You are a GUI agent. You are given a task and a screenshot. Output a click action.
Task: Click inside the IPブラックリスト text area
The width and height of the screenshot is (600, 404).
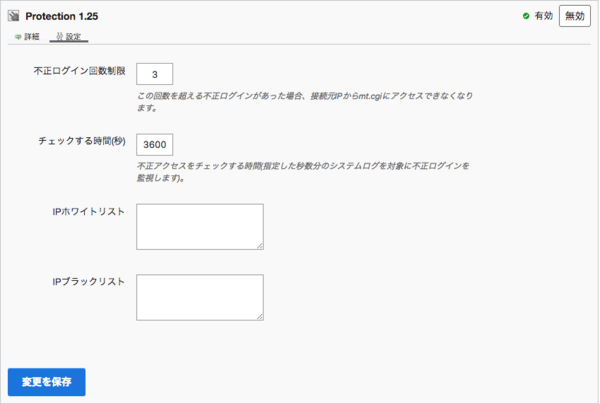point(199,297)
